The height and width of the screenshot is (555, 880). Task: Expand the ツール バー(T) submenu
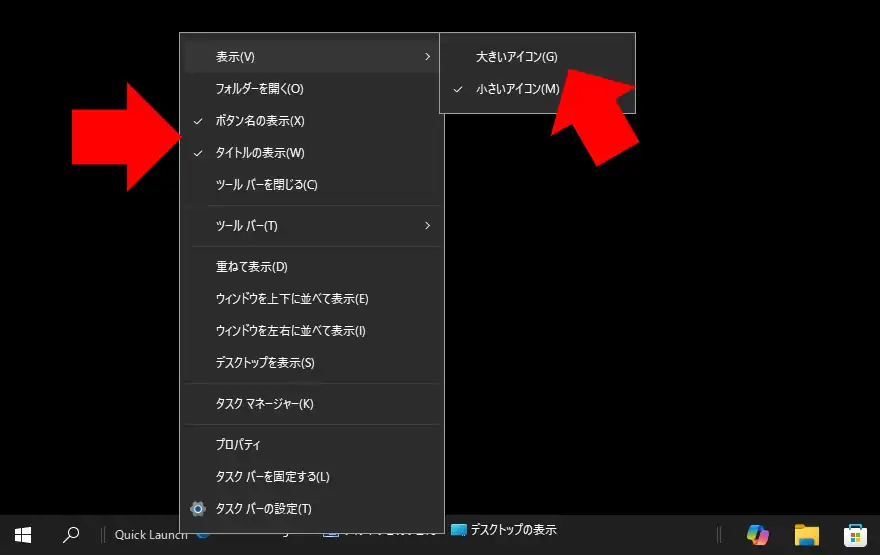427,226
